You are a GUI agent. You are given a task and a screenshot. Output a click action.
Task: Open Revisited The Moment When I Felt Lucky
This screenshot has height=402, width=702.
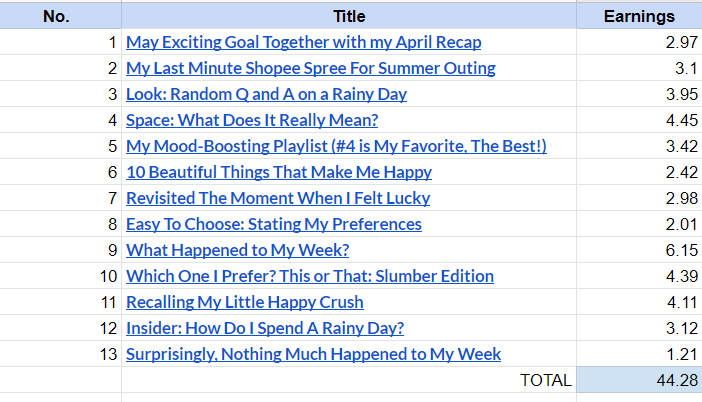278,198
